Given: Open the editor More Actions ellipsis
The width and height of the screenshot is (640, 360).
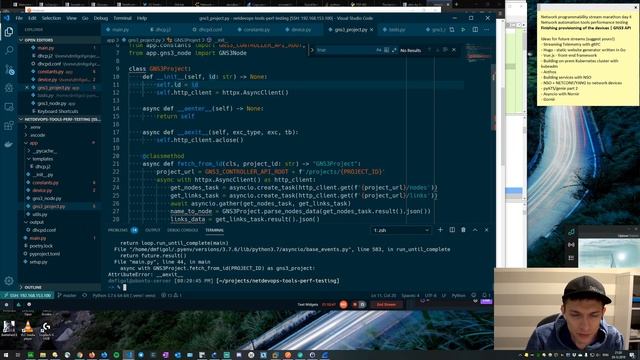Looking at the screenshot, I should [x=487, y=29].
